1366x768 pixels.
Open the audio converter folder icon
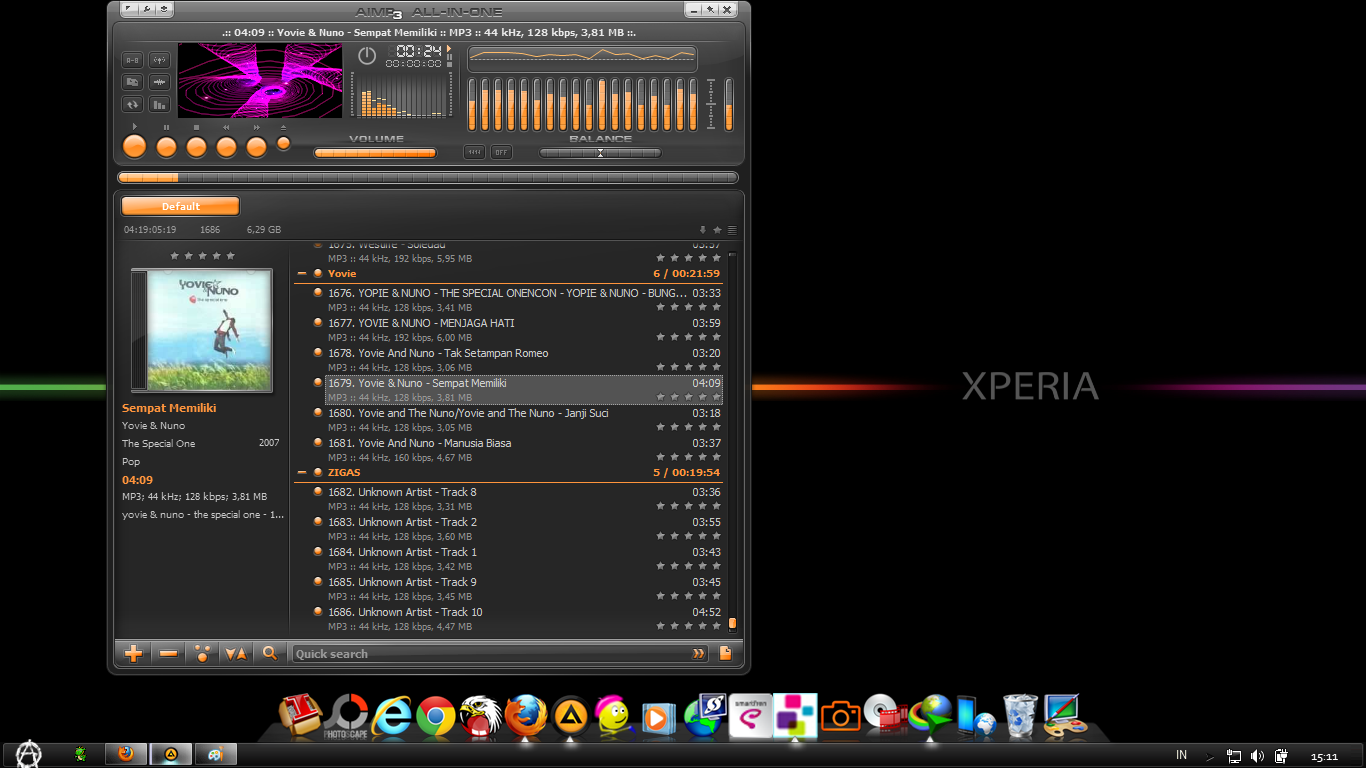tap(132, 82)
